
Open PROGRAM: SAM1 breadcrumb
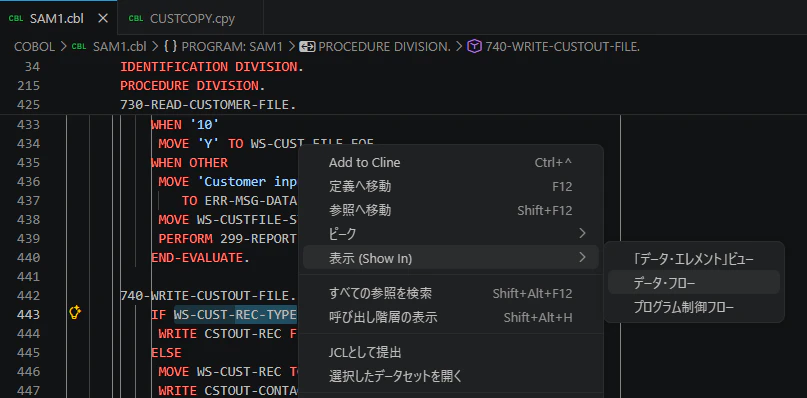tap(232, 47)
